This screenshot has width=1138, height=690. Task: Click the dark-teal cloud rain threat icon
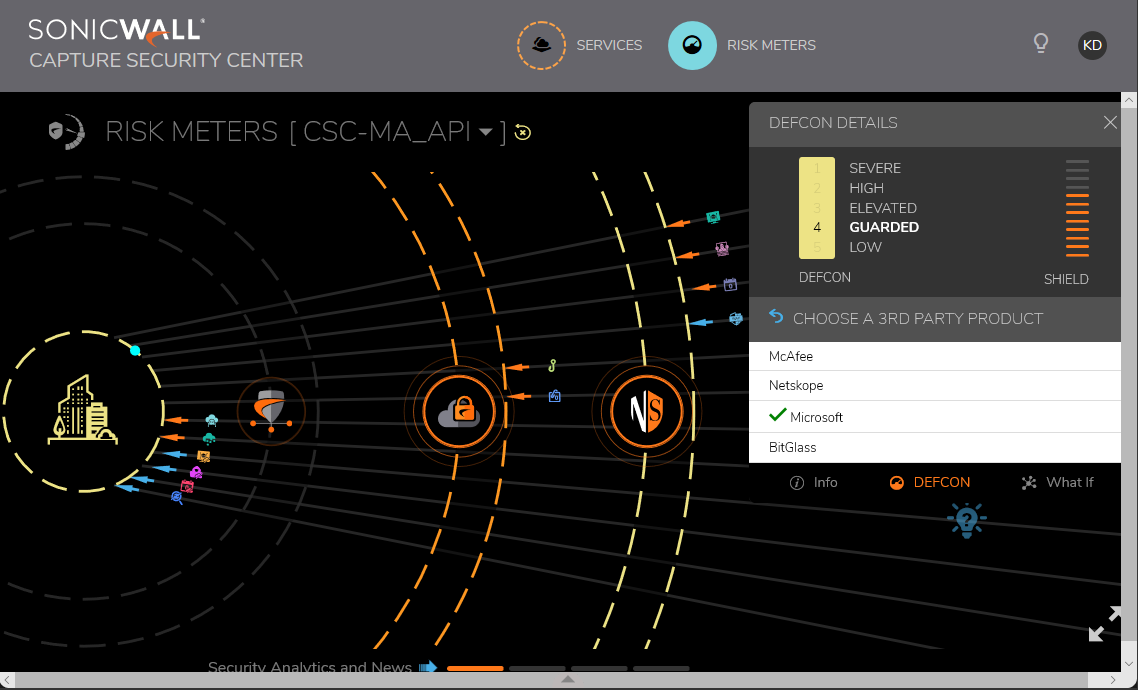(x=209, y=438)
